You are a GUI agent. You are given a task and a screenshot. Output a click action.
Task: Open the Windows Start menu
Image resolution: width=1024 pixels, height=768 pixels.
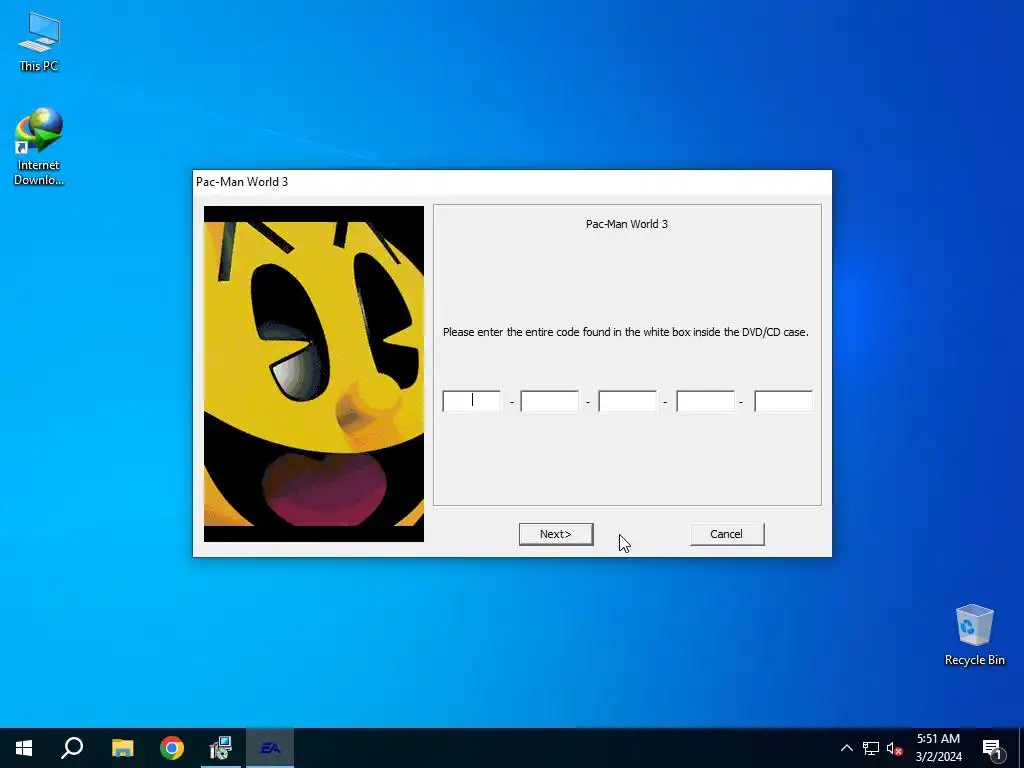(24, 748)
